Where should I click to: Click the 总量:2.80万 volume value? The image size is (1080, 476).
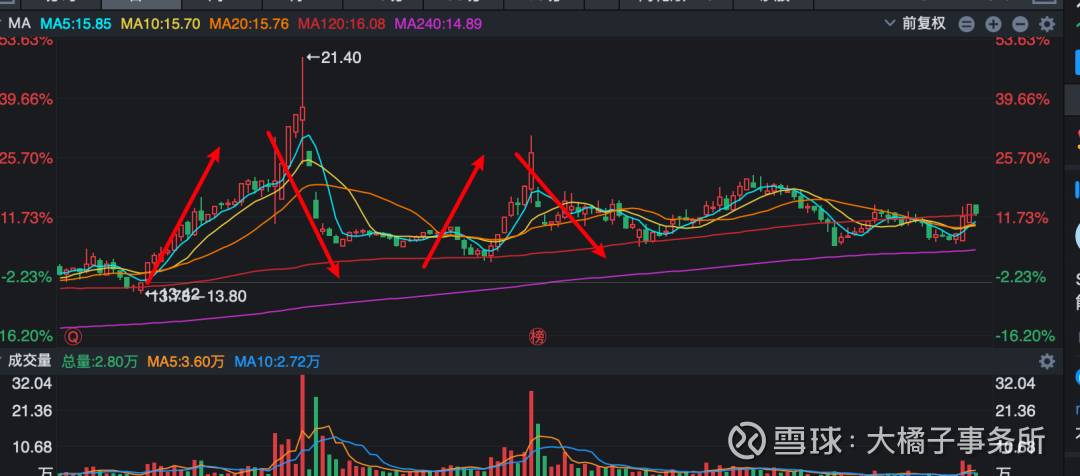100,362
